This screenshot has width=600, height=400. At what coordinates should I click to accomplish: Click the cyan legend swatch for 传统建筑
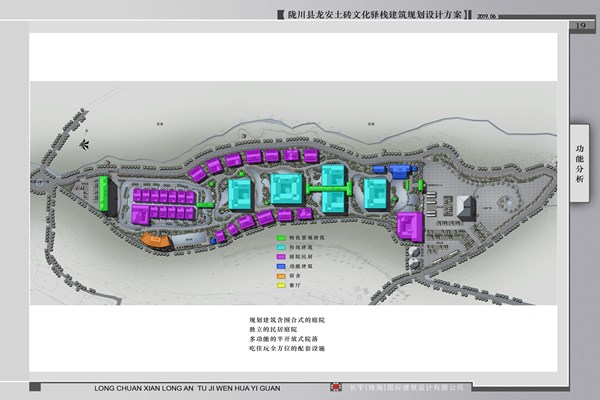281,247
